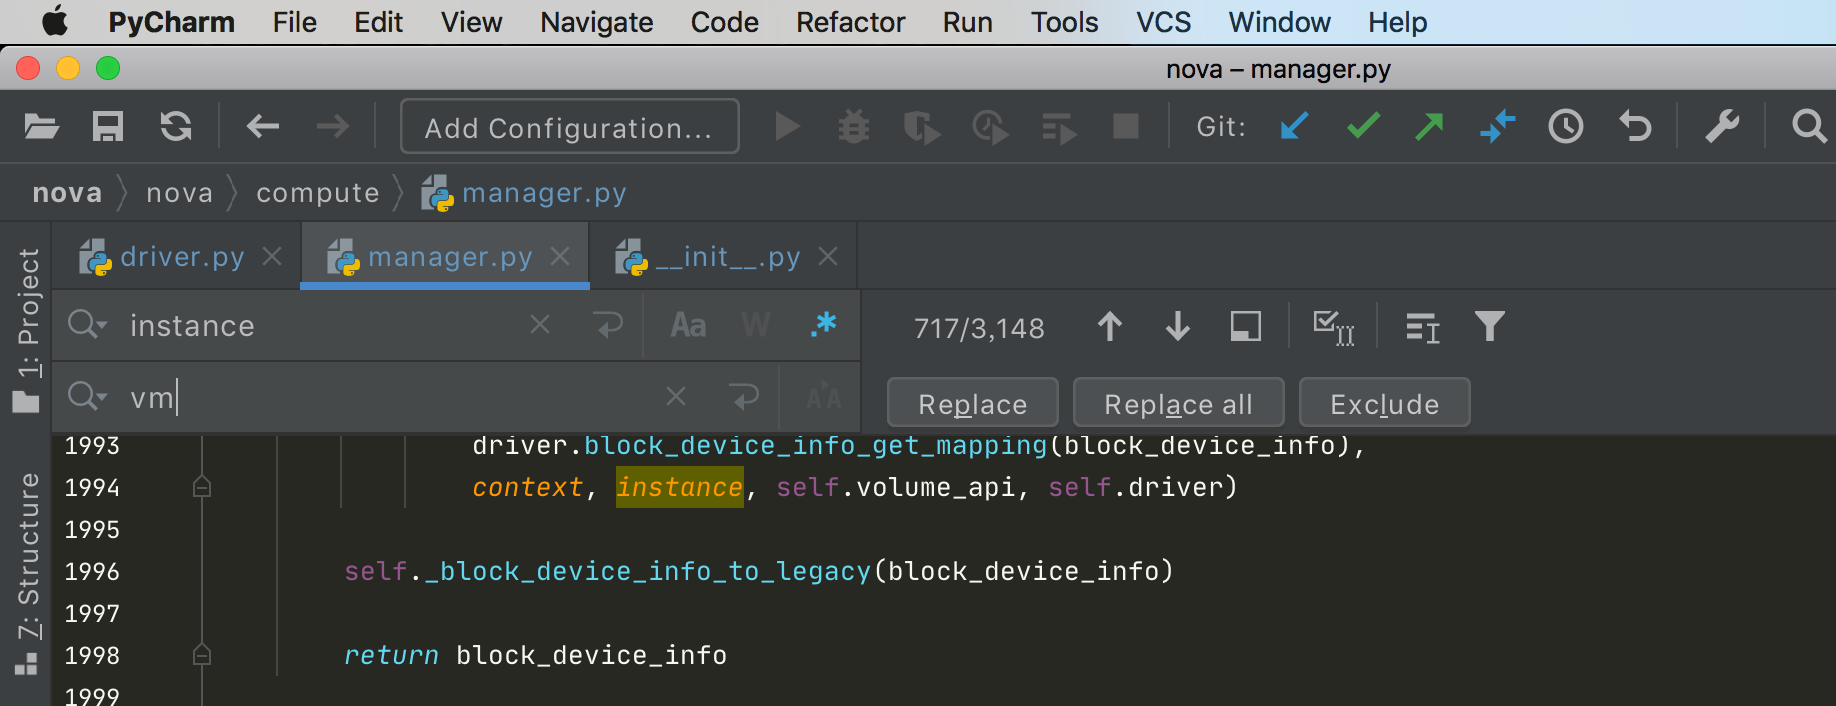This screenshot has height=706, width=1836.
Task: Open replace history dropdown for 'vm'
Action: (x=87, y=397)
